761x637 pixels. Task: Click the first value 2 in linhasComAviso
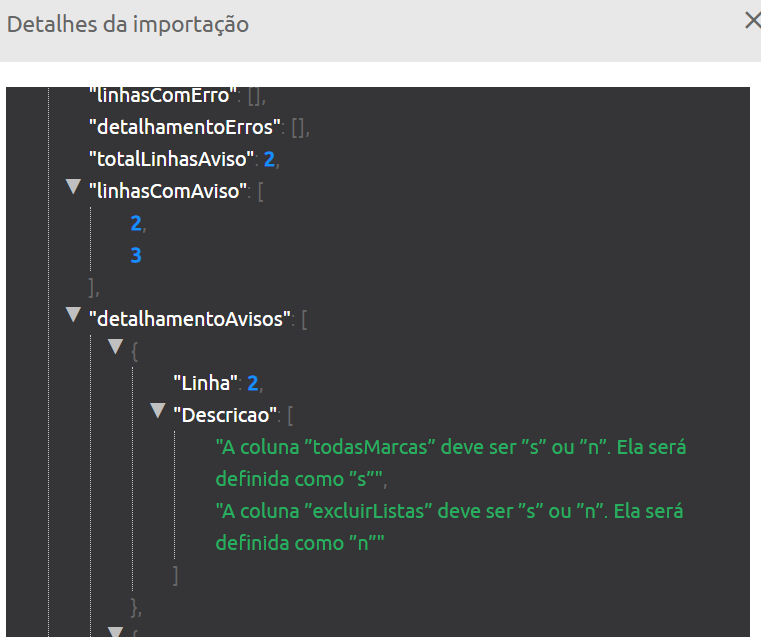[x=136, y=224]
